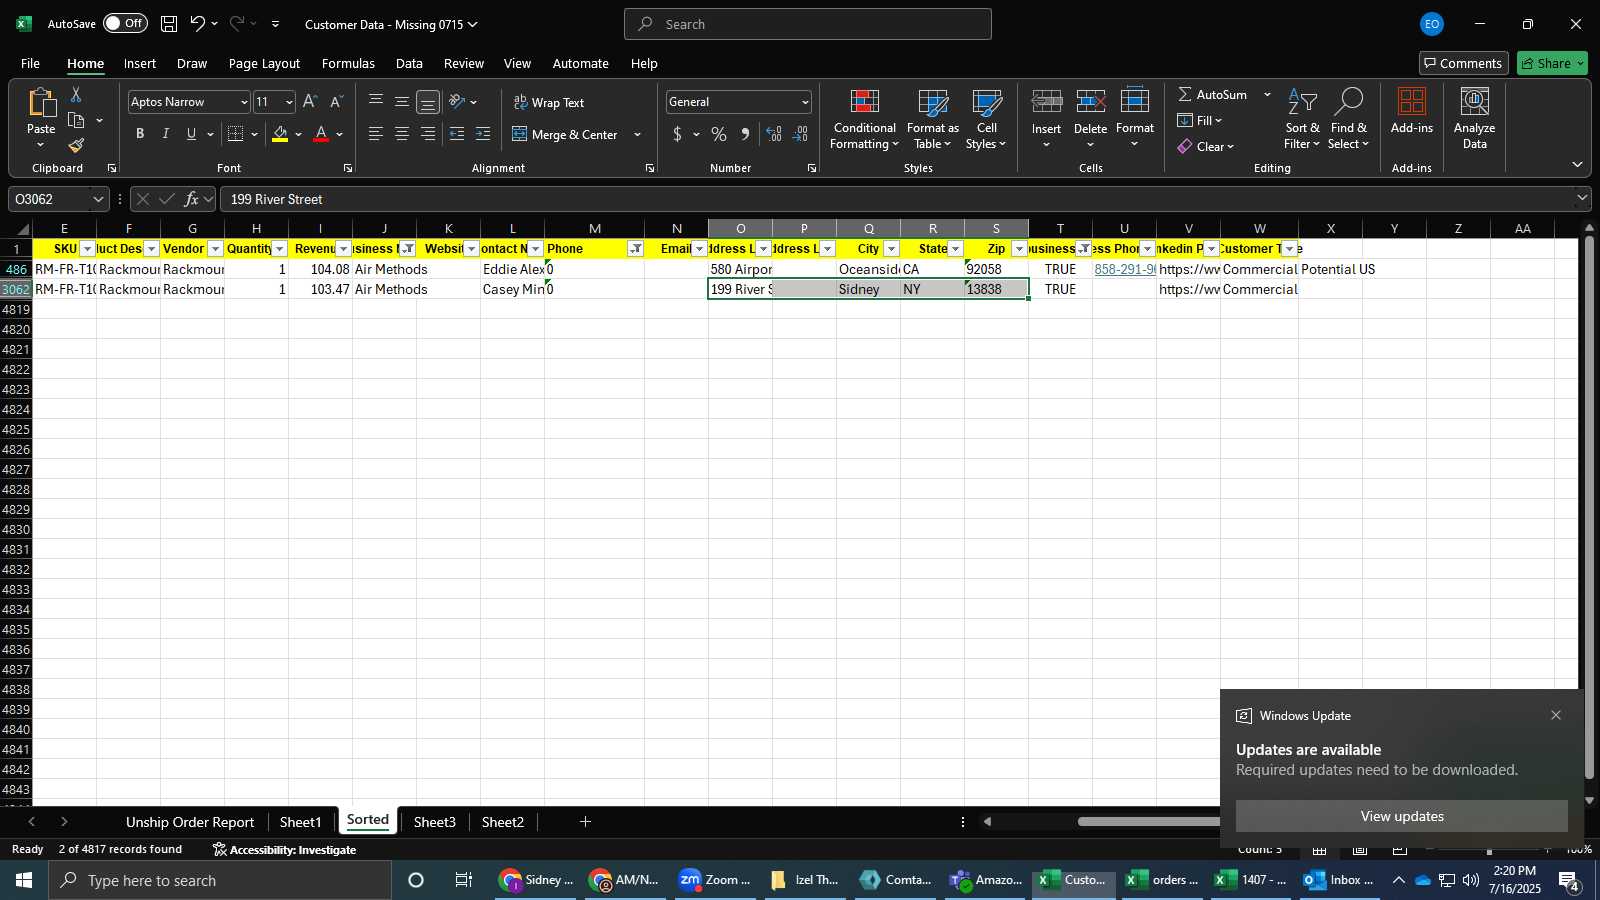The height and width of the screenshot is (900, 1600).
Task: Open the State column filter dropdown
Action: tap(955, 249)
